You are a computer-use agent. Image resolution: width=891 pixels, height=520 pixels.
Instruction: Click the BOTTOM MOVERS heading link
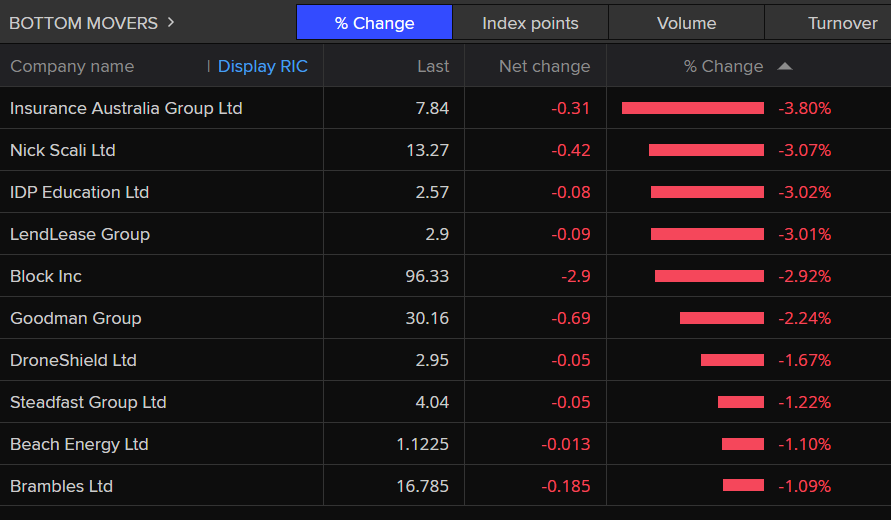click(84, 23)
